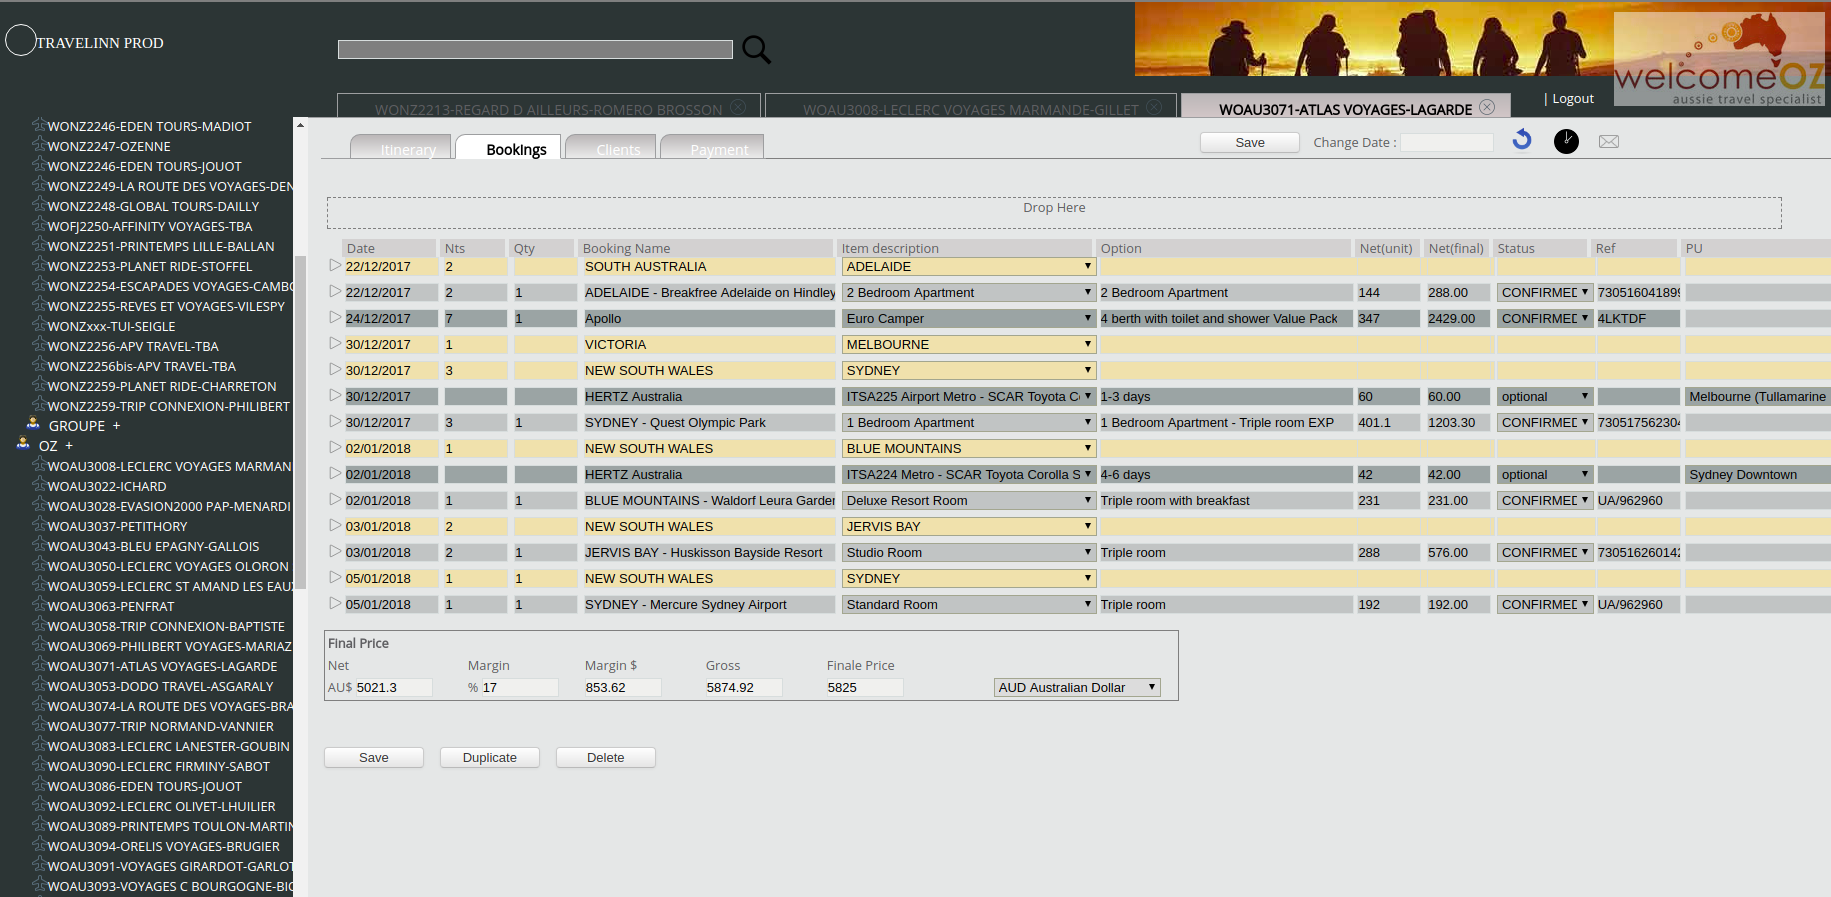Expand the Apollo booking row arrow
The image size is (1831, 897).
click(335, 318)
